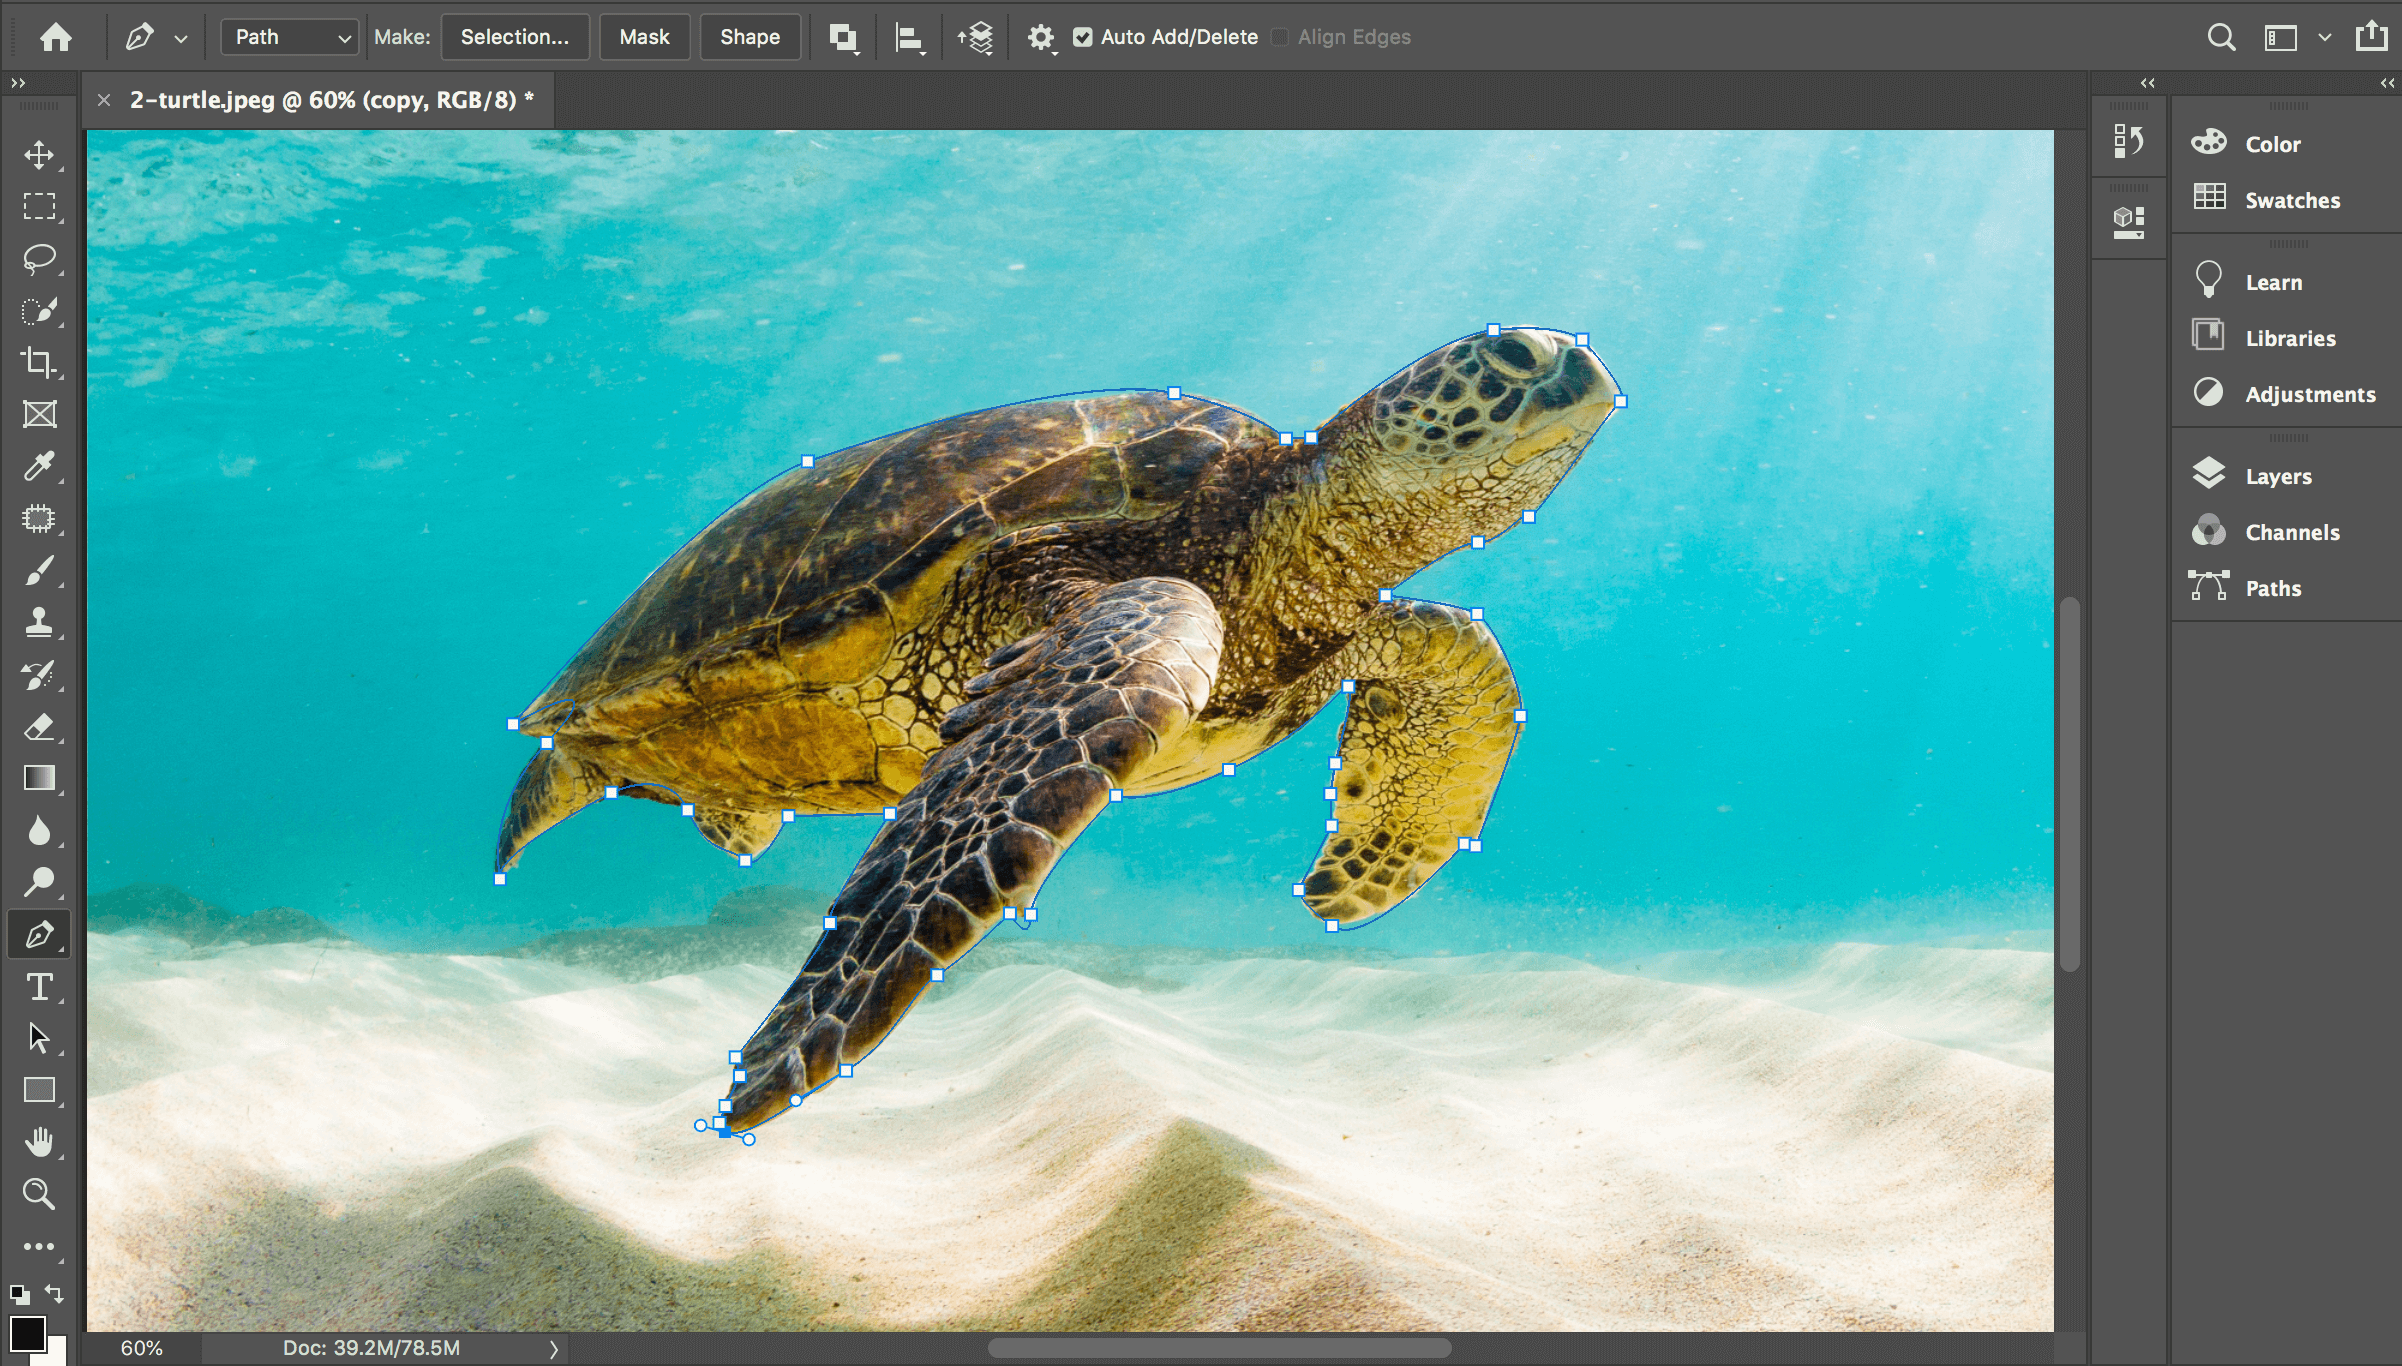Image resolution: width=2402 pixels, height=1366 pixels.
Task: Click the Share image icon
Action: coord(2371,37)
